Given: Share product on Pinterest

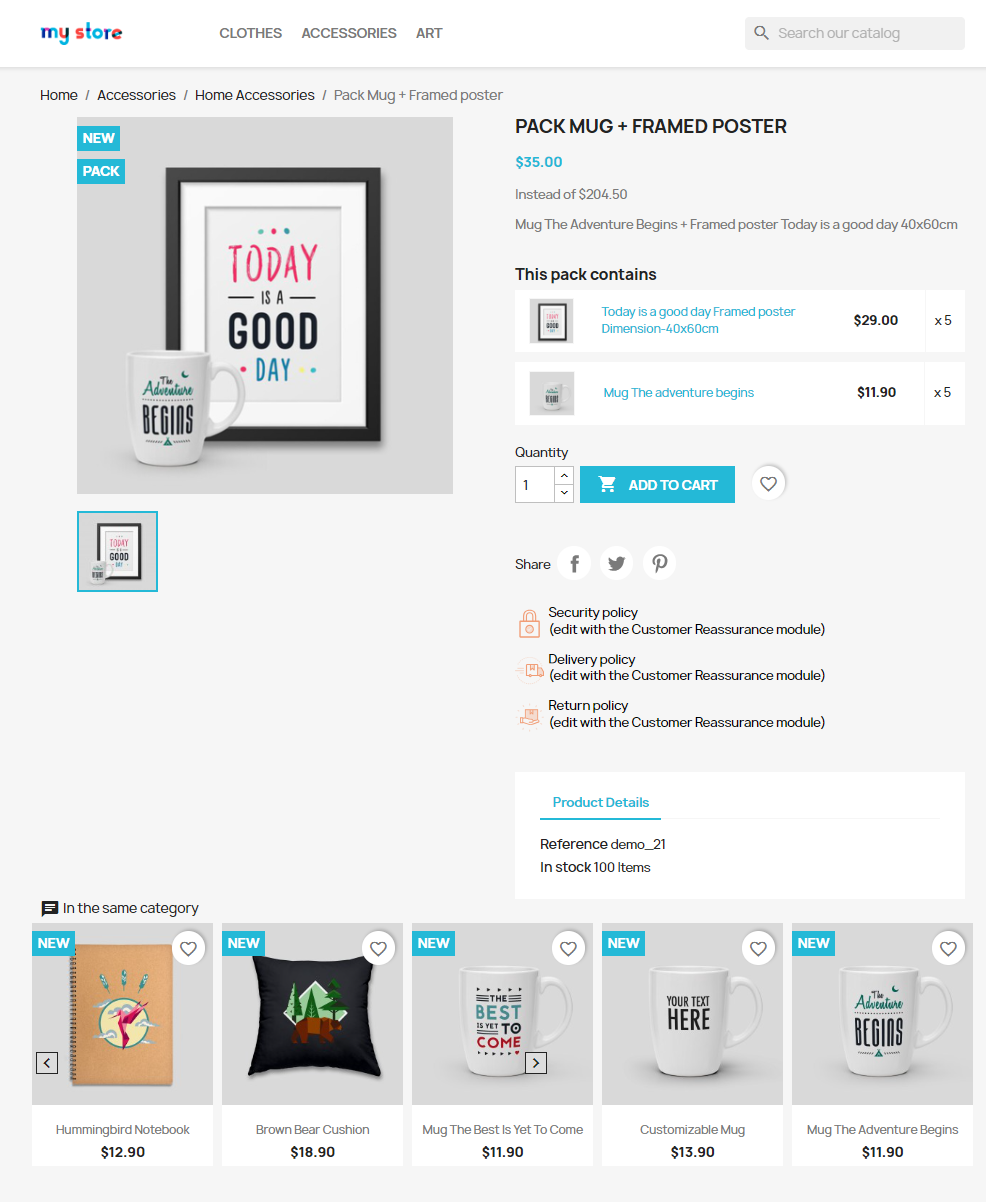Looking at the screenshot, I should (x=660, y=563).
